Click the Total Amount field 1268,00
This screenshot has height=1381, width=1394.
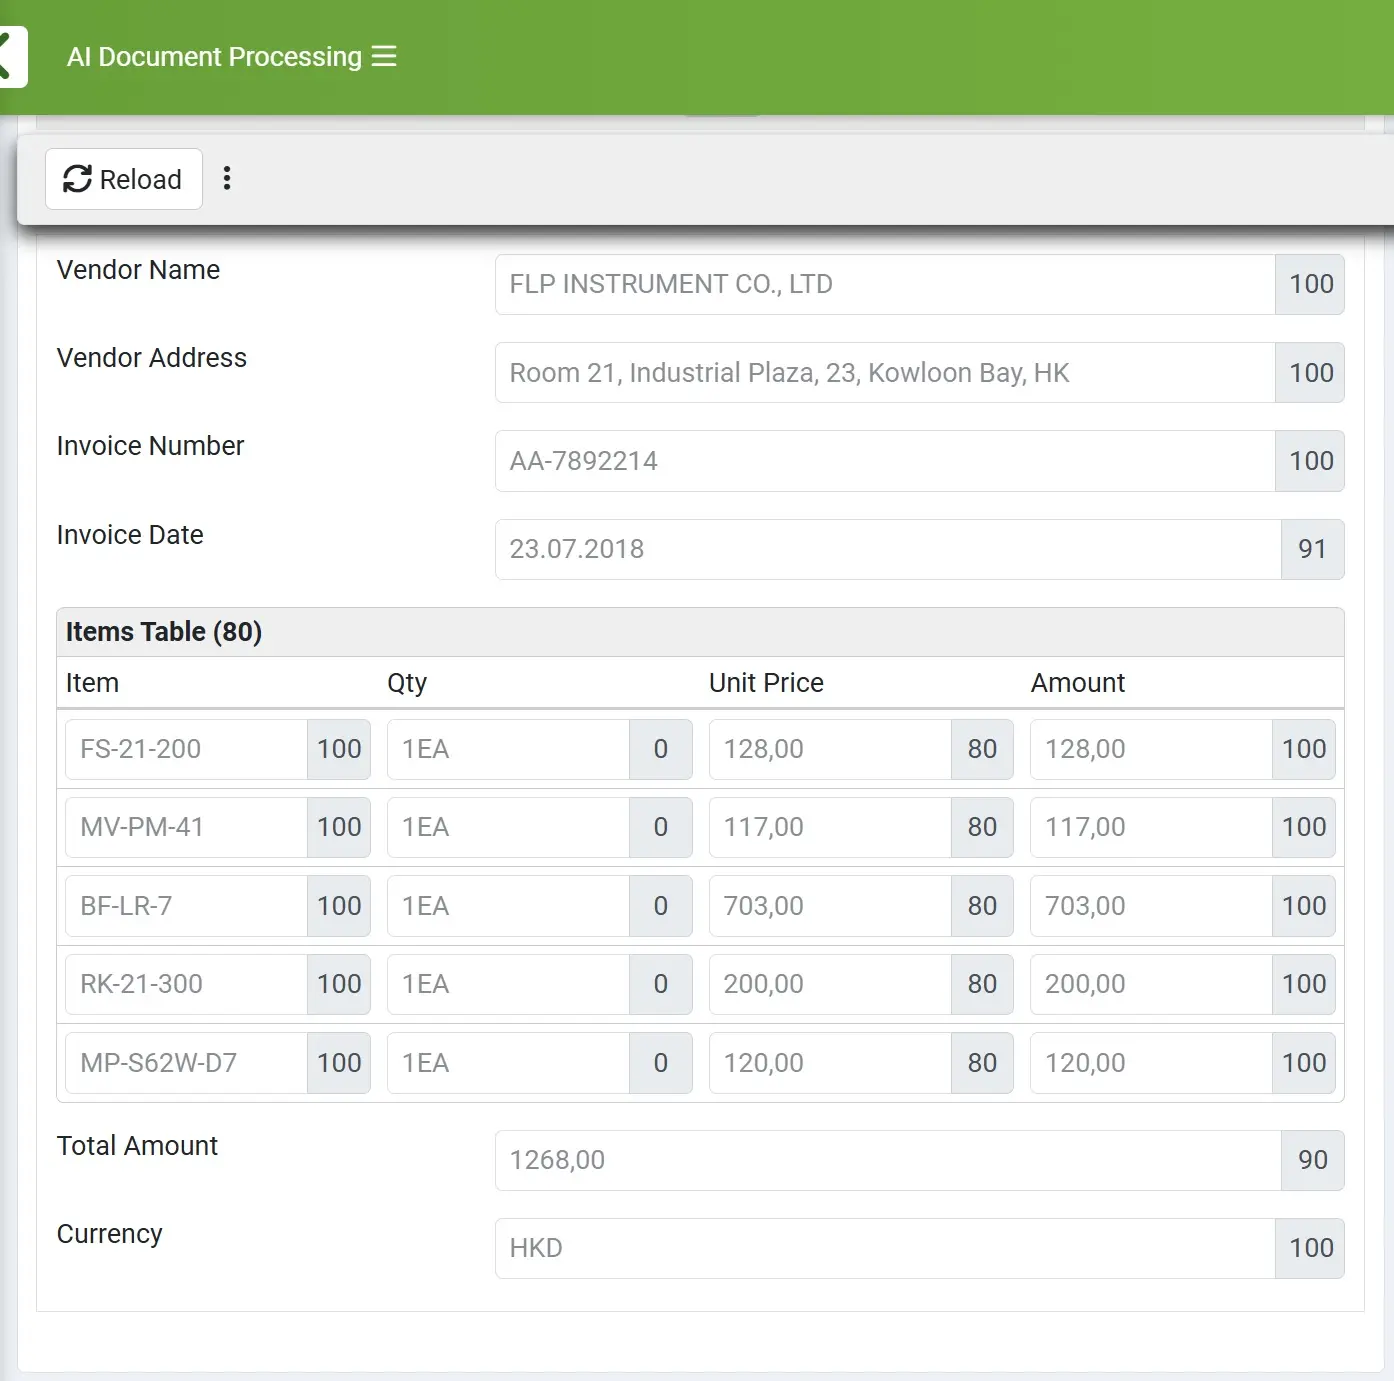click(x=887, y=1160)
